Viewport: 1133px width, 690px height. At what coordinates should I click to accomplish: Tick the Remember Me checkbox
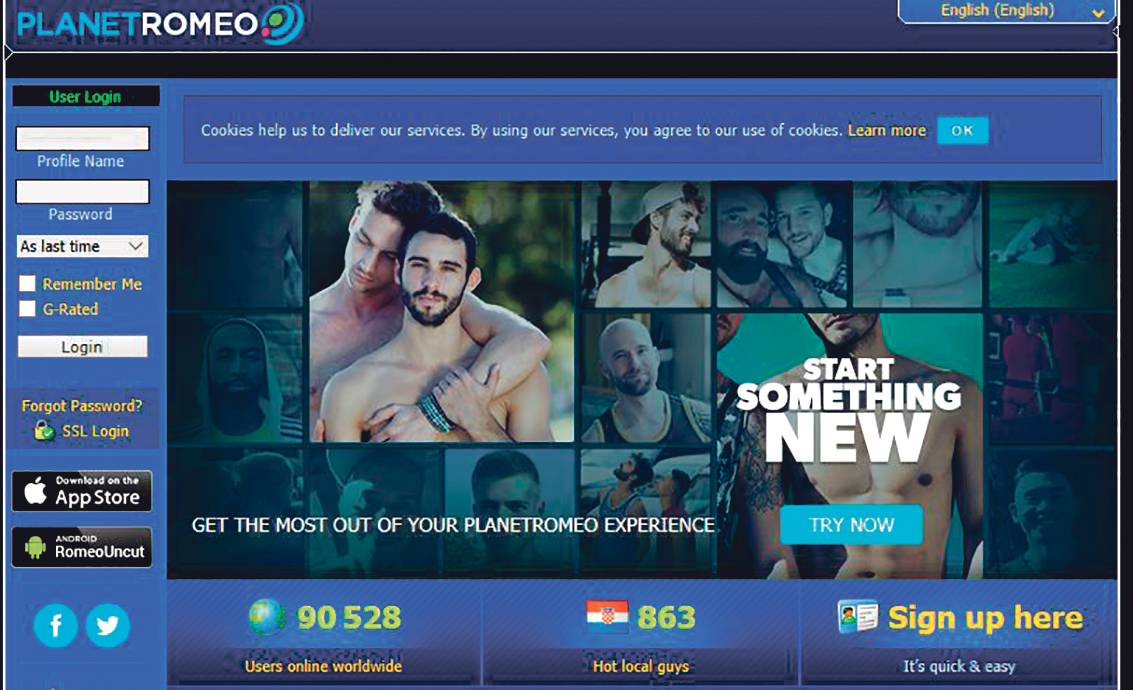[x=27, y=283]
